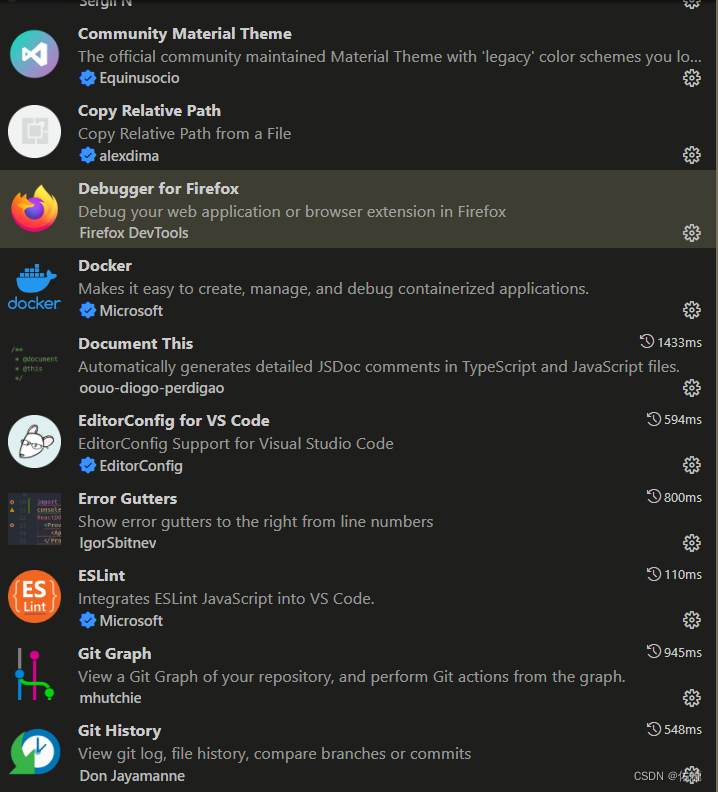
Task: Click publisher name mhutchie
Action: point(110,698)
